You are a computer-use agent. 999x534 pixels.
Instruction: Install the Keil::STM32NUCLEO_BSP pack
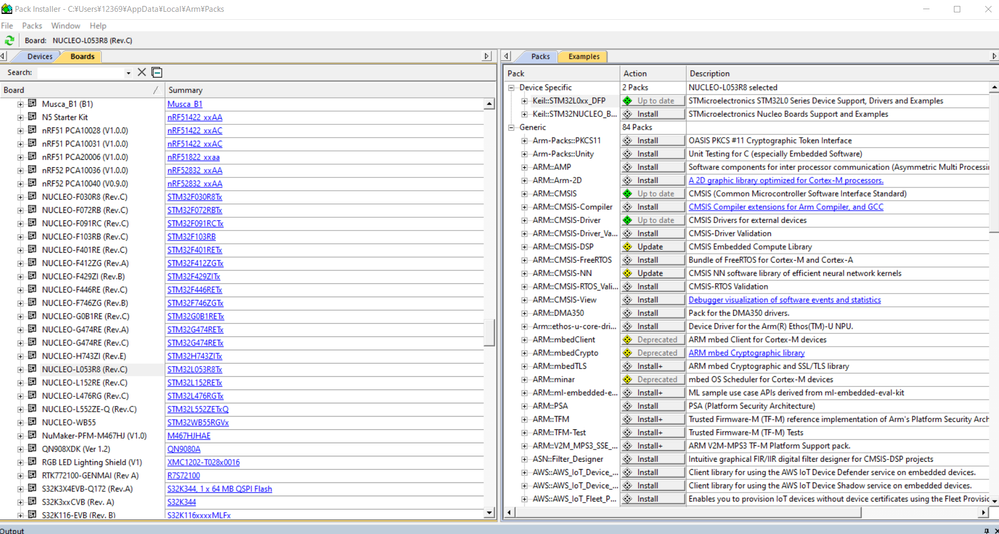coord(653,114)
